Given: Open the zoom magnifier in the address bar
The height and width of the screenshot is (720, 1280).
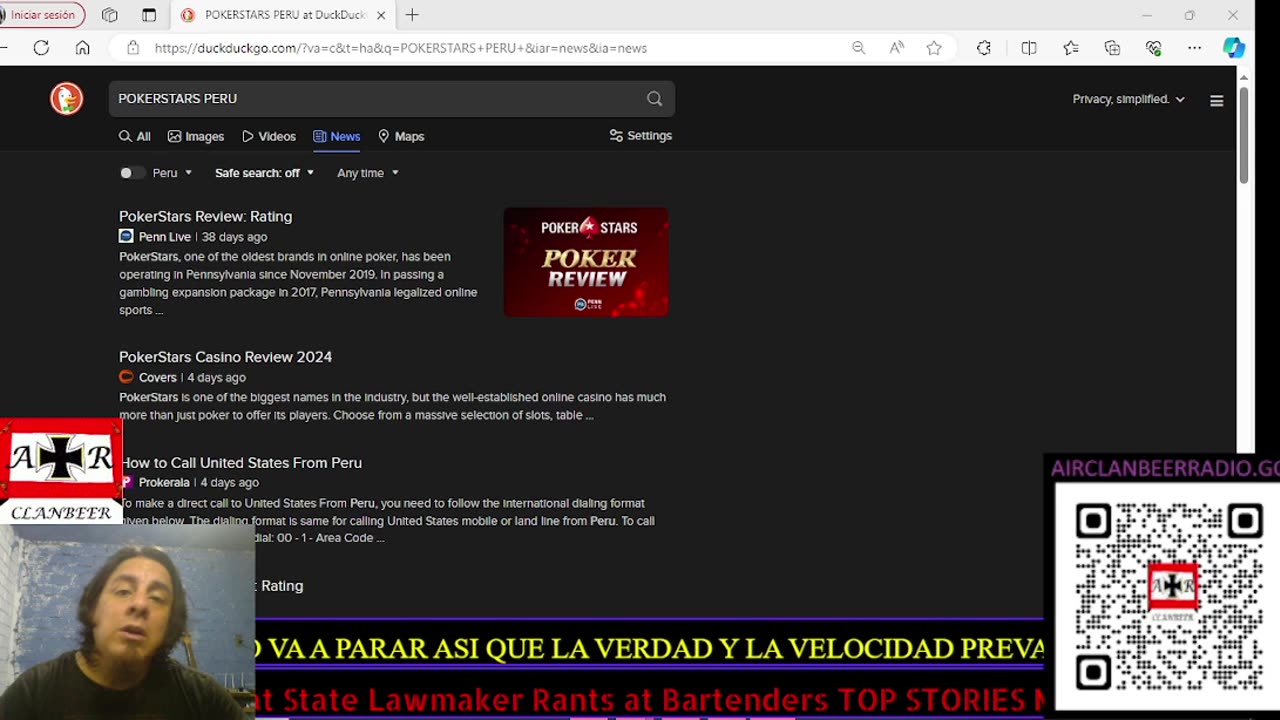Looking at the screenshot, I should pyautogui.click(x=858, y=47).
